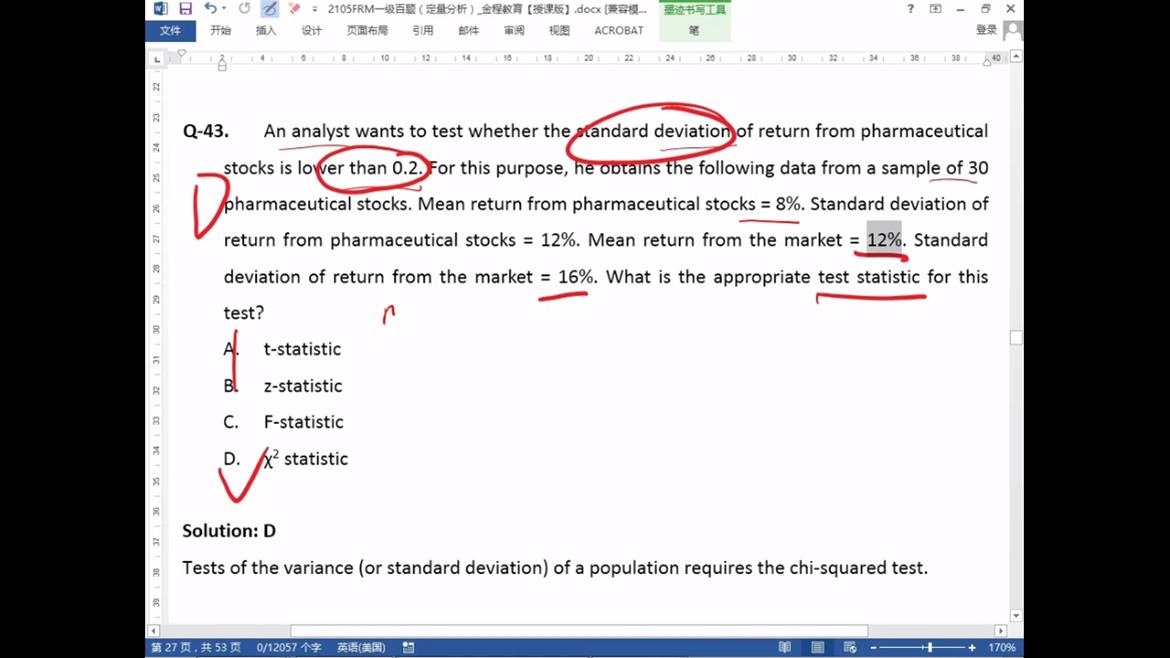Switch to the 开始 (Home) ribbon tab
1170x658 pixels.
tap(220, 31)
